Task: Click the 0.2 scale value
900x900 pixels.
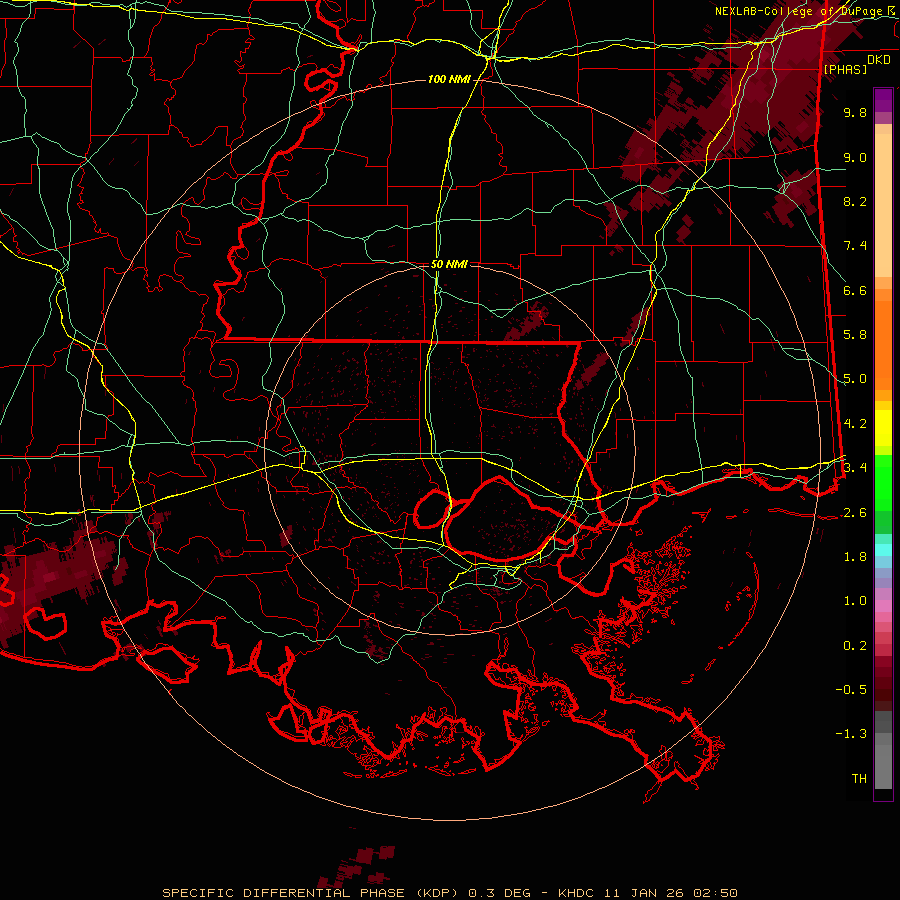Action: [855, 646]
